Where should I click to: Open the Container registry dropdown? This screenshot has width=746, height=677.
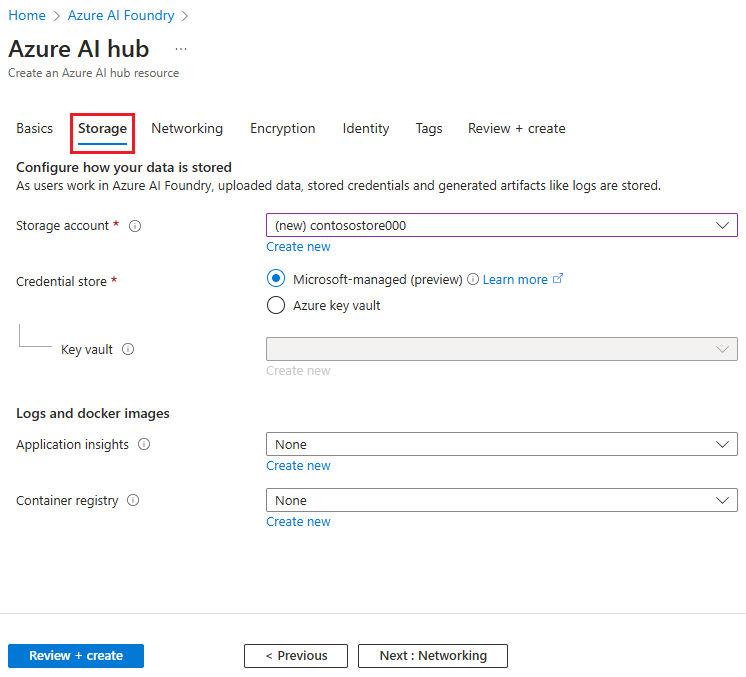pos(501,500)
